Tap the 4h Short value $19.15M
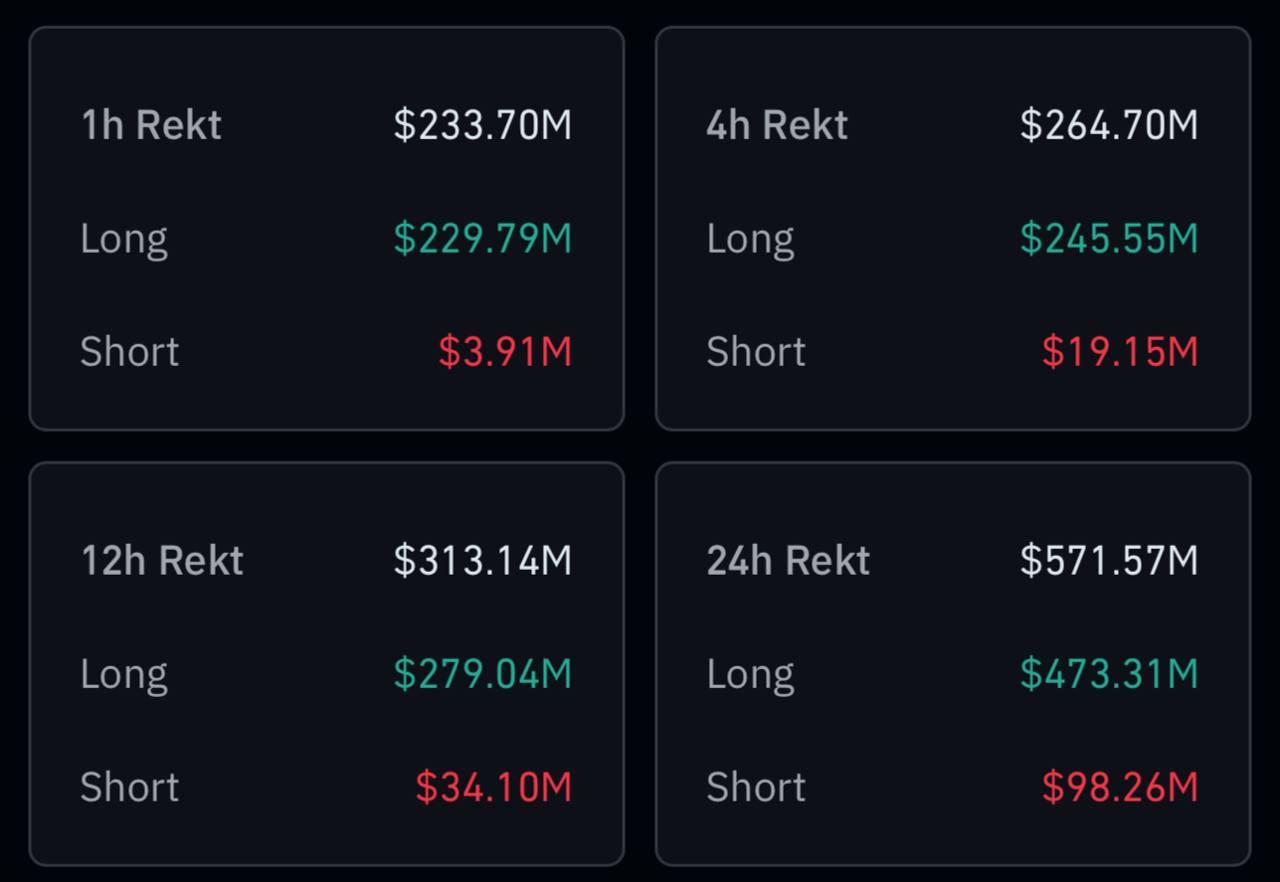1280x882 pixels. 1119,351
